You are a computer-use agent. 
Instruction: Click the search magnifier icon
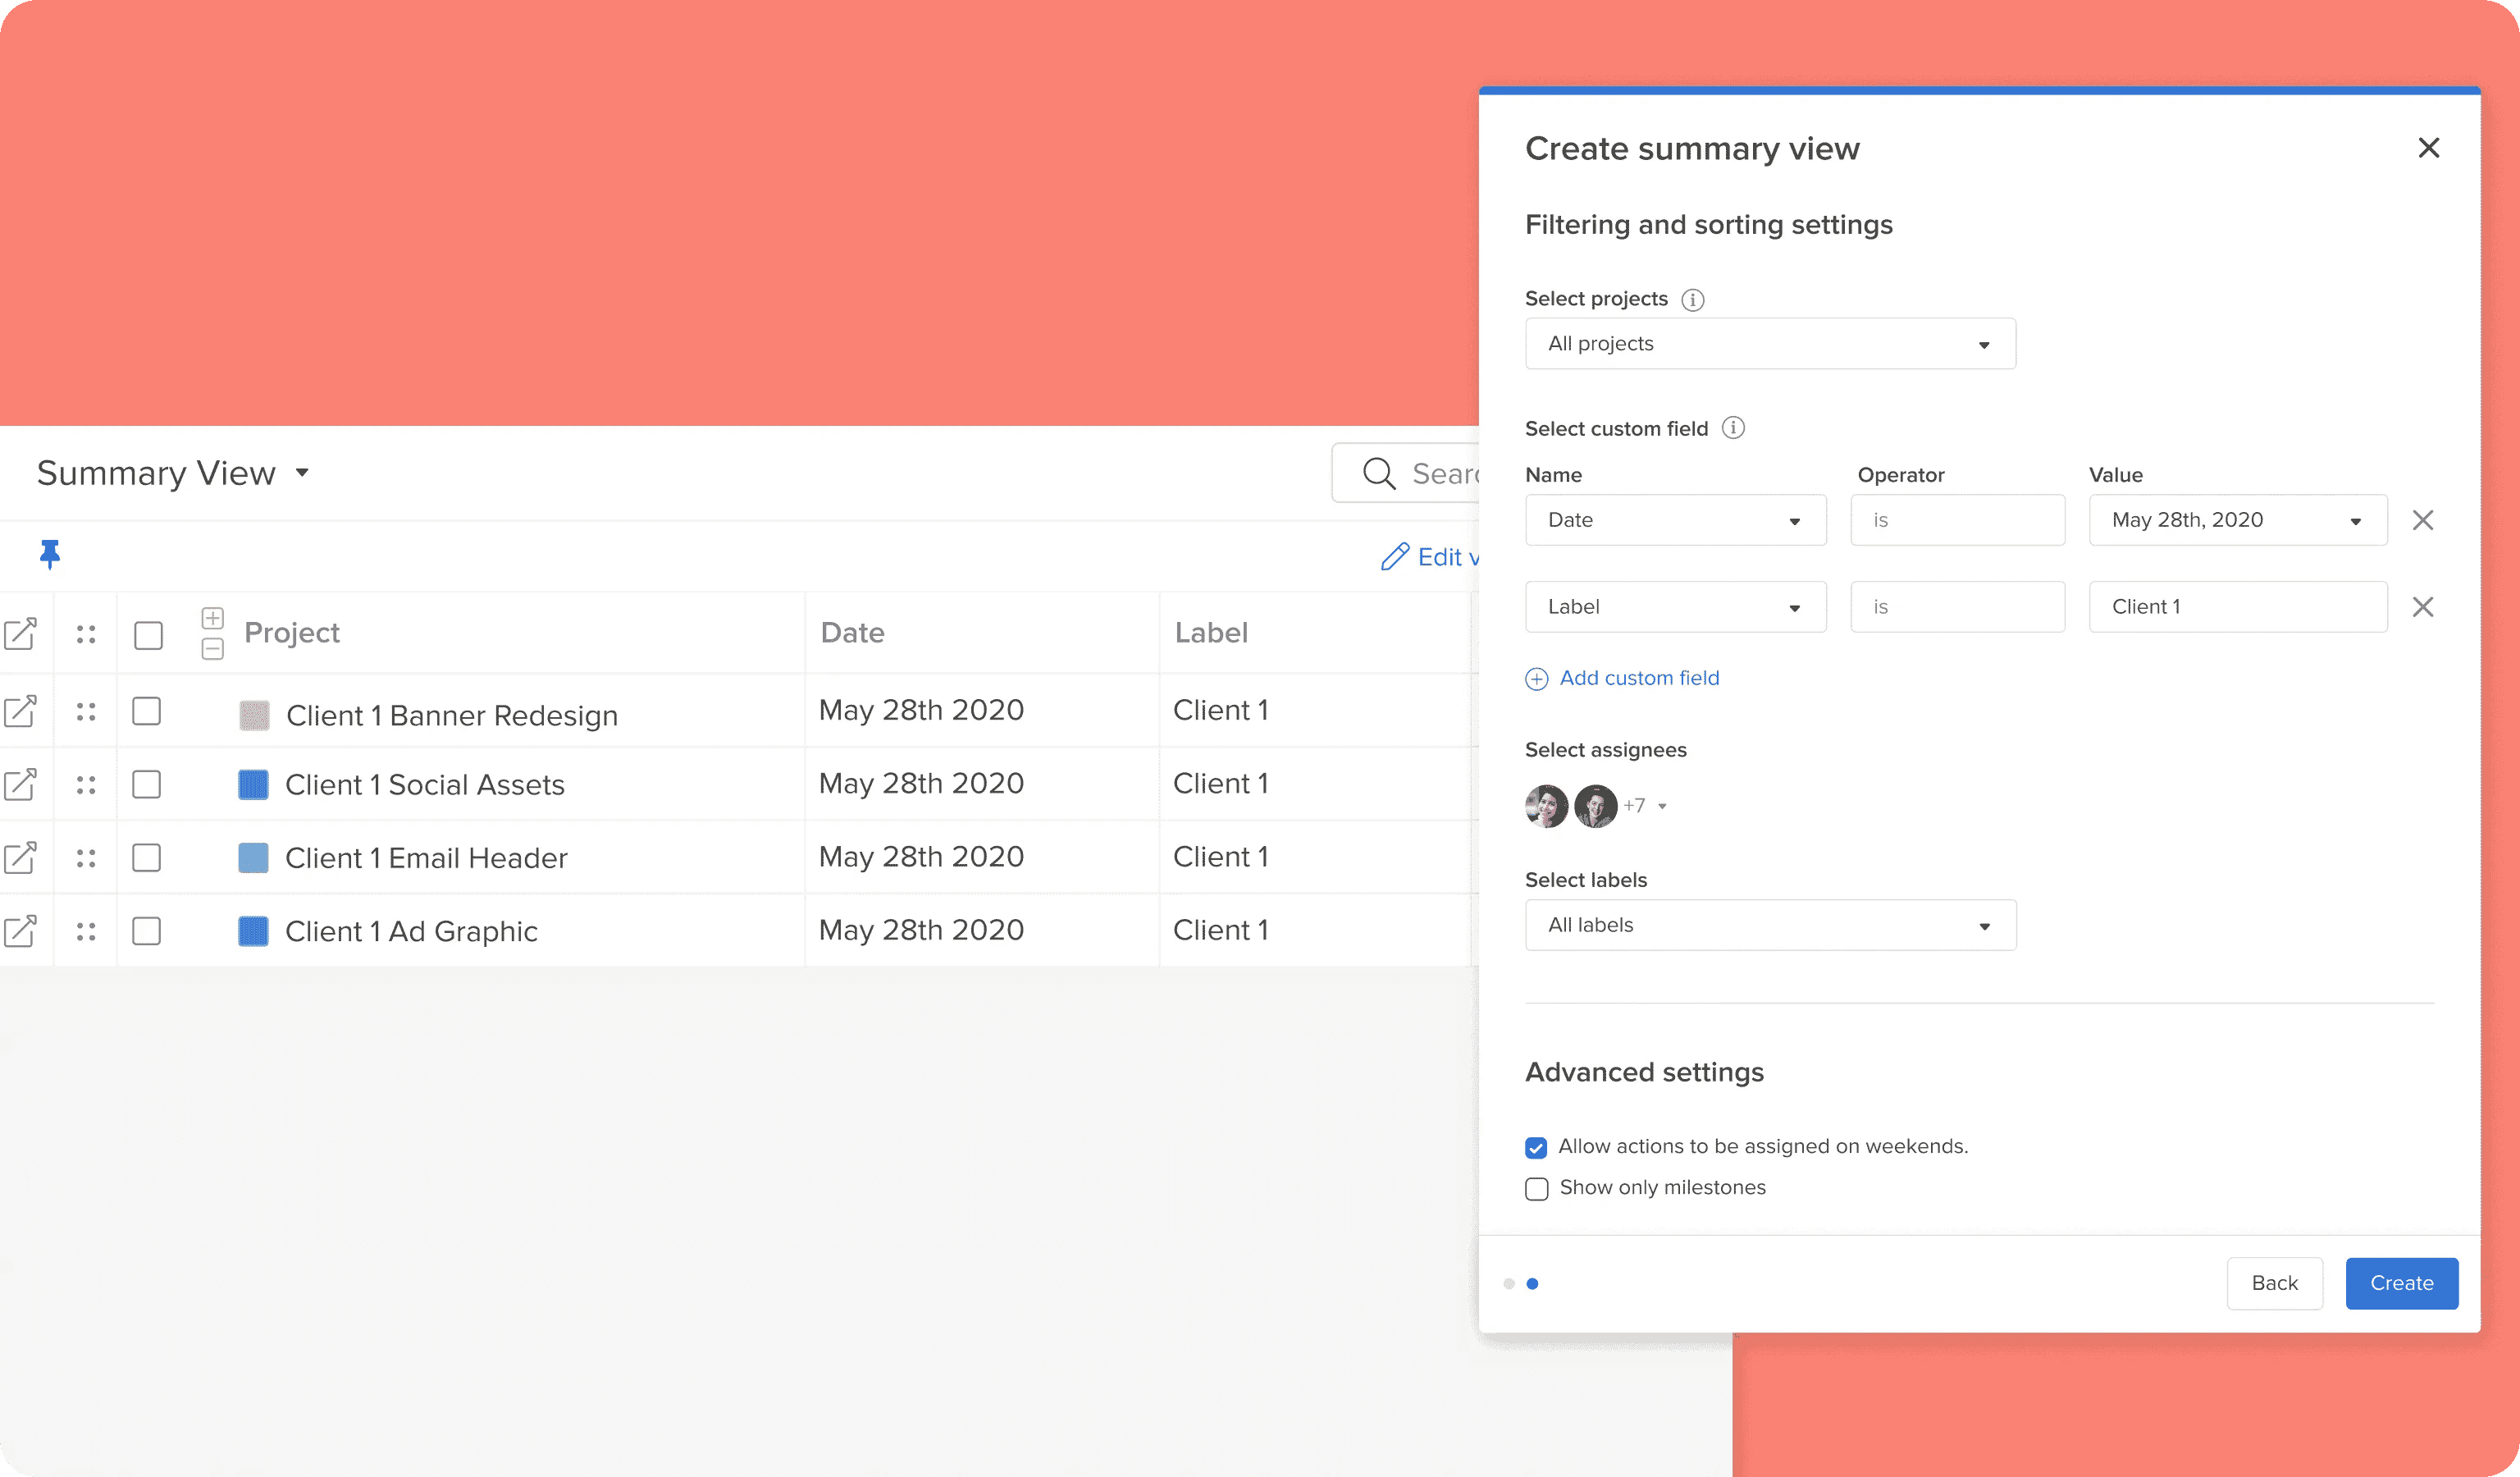[1379, 473]
